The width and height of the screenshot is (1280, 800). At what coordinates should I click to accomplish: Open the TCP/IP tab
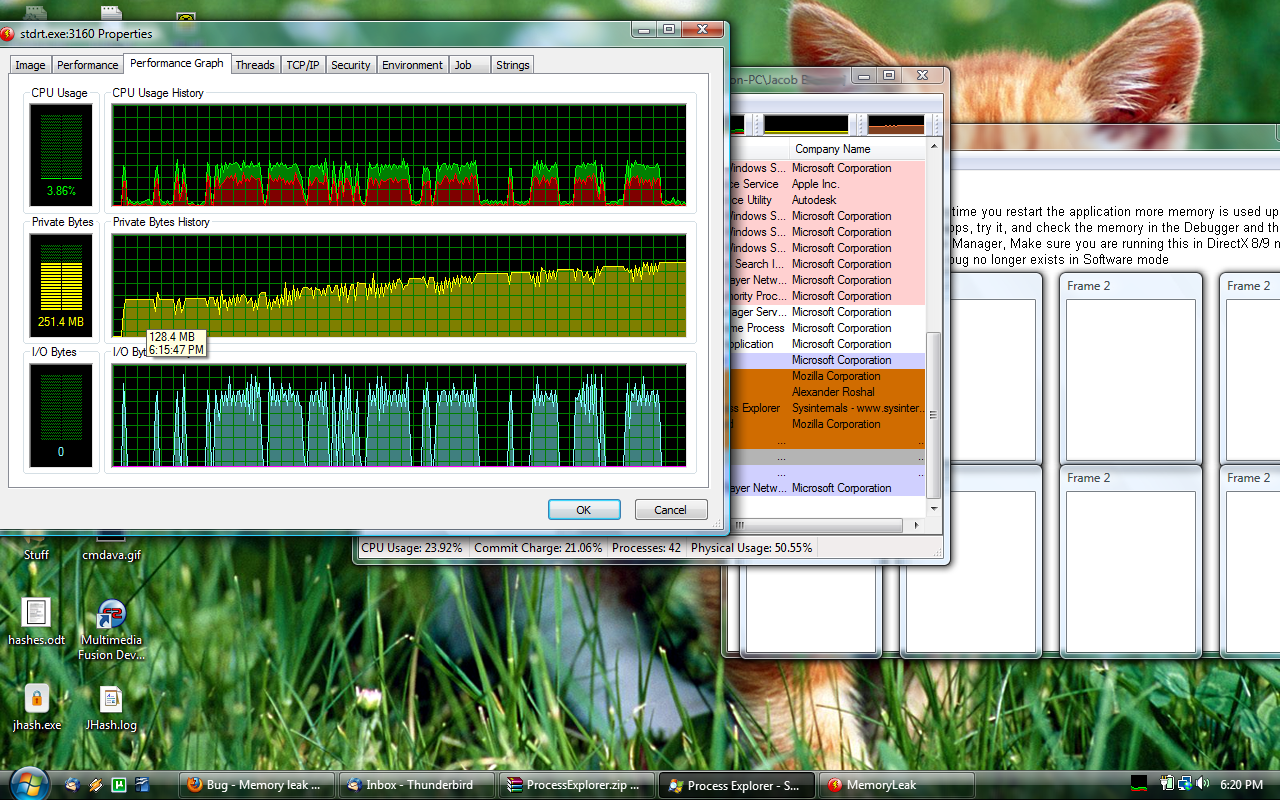click(x=303, y=65)
